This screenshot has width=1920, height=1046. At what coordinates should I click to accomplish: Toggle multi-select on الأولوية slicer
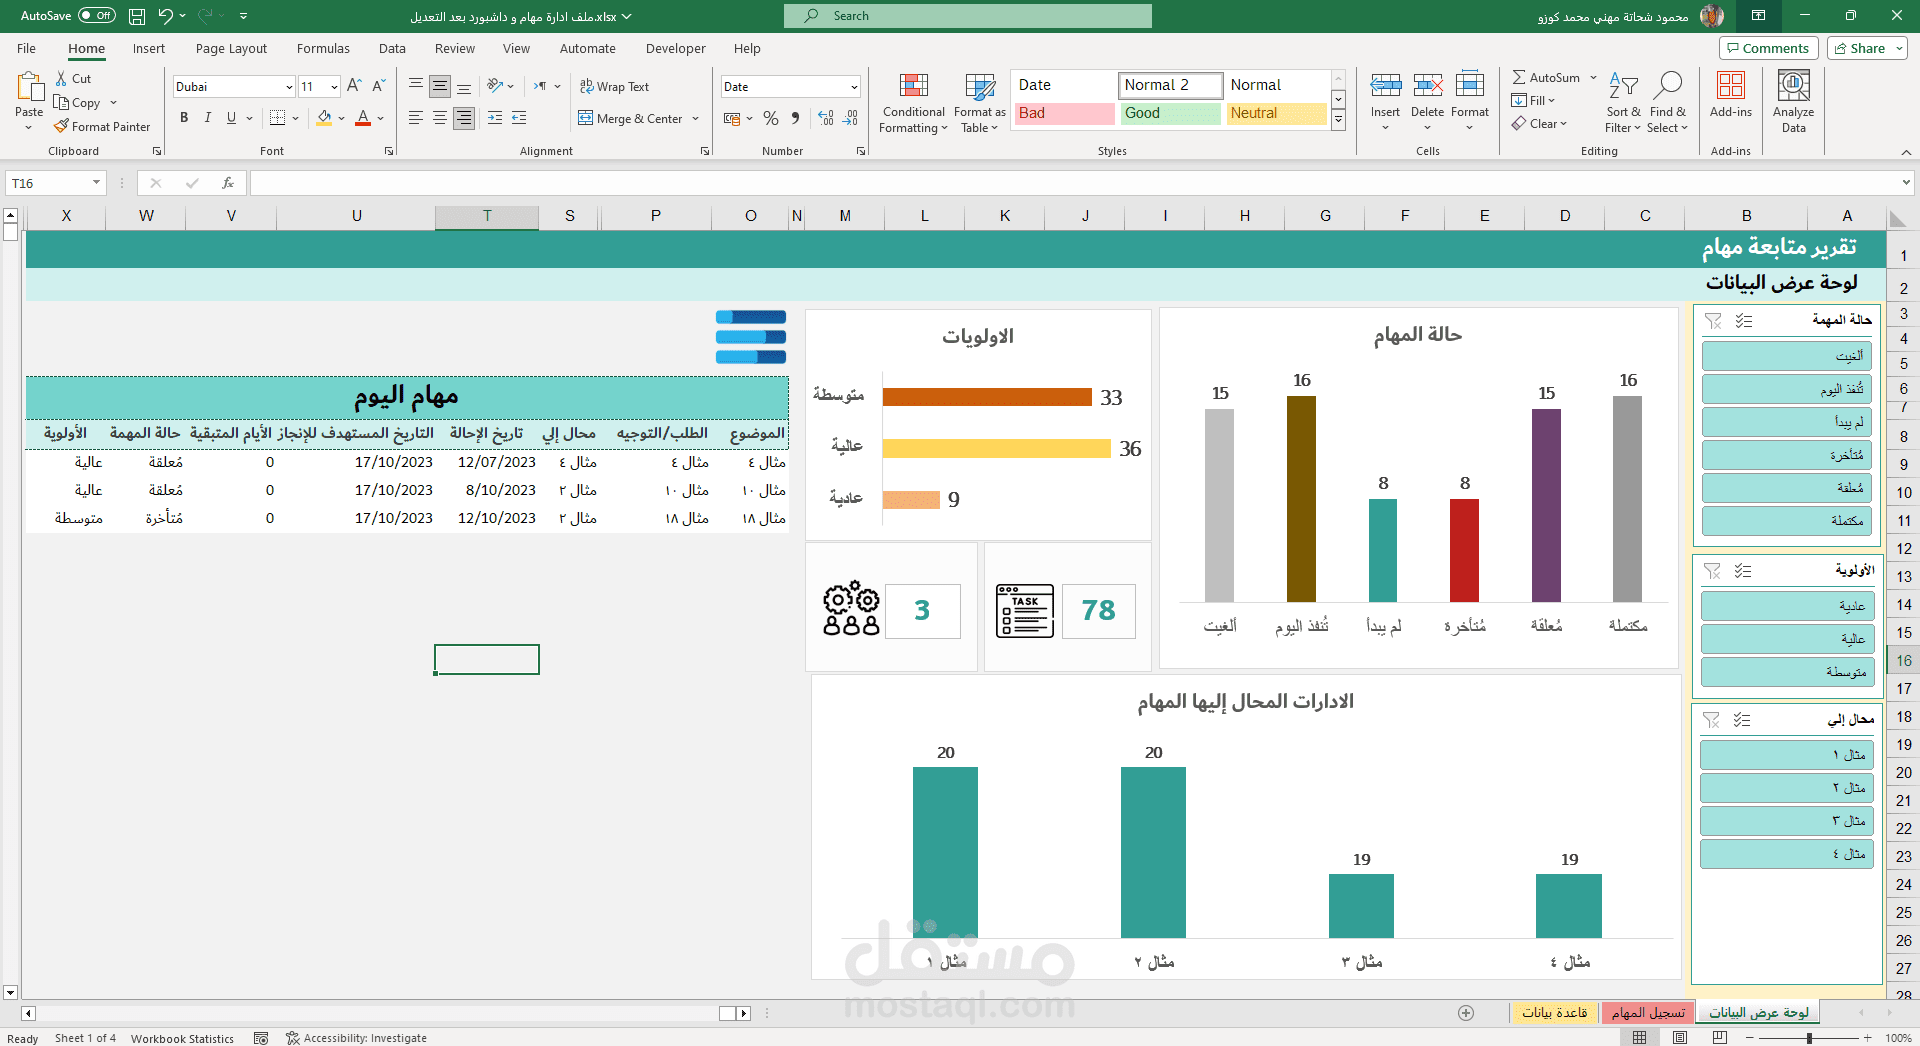pyautogui.click(x=1743, y=571)
